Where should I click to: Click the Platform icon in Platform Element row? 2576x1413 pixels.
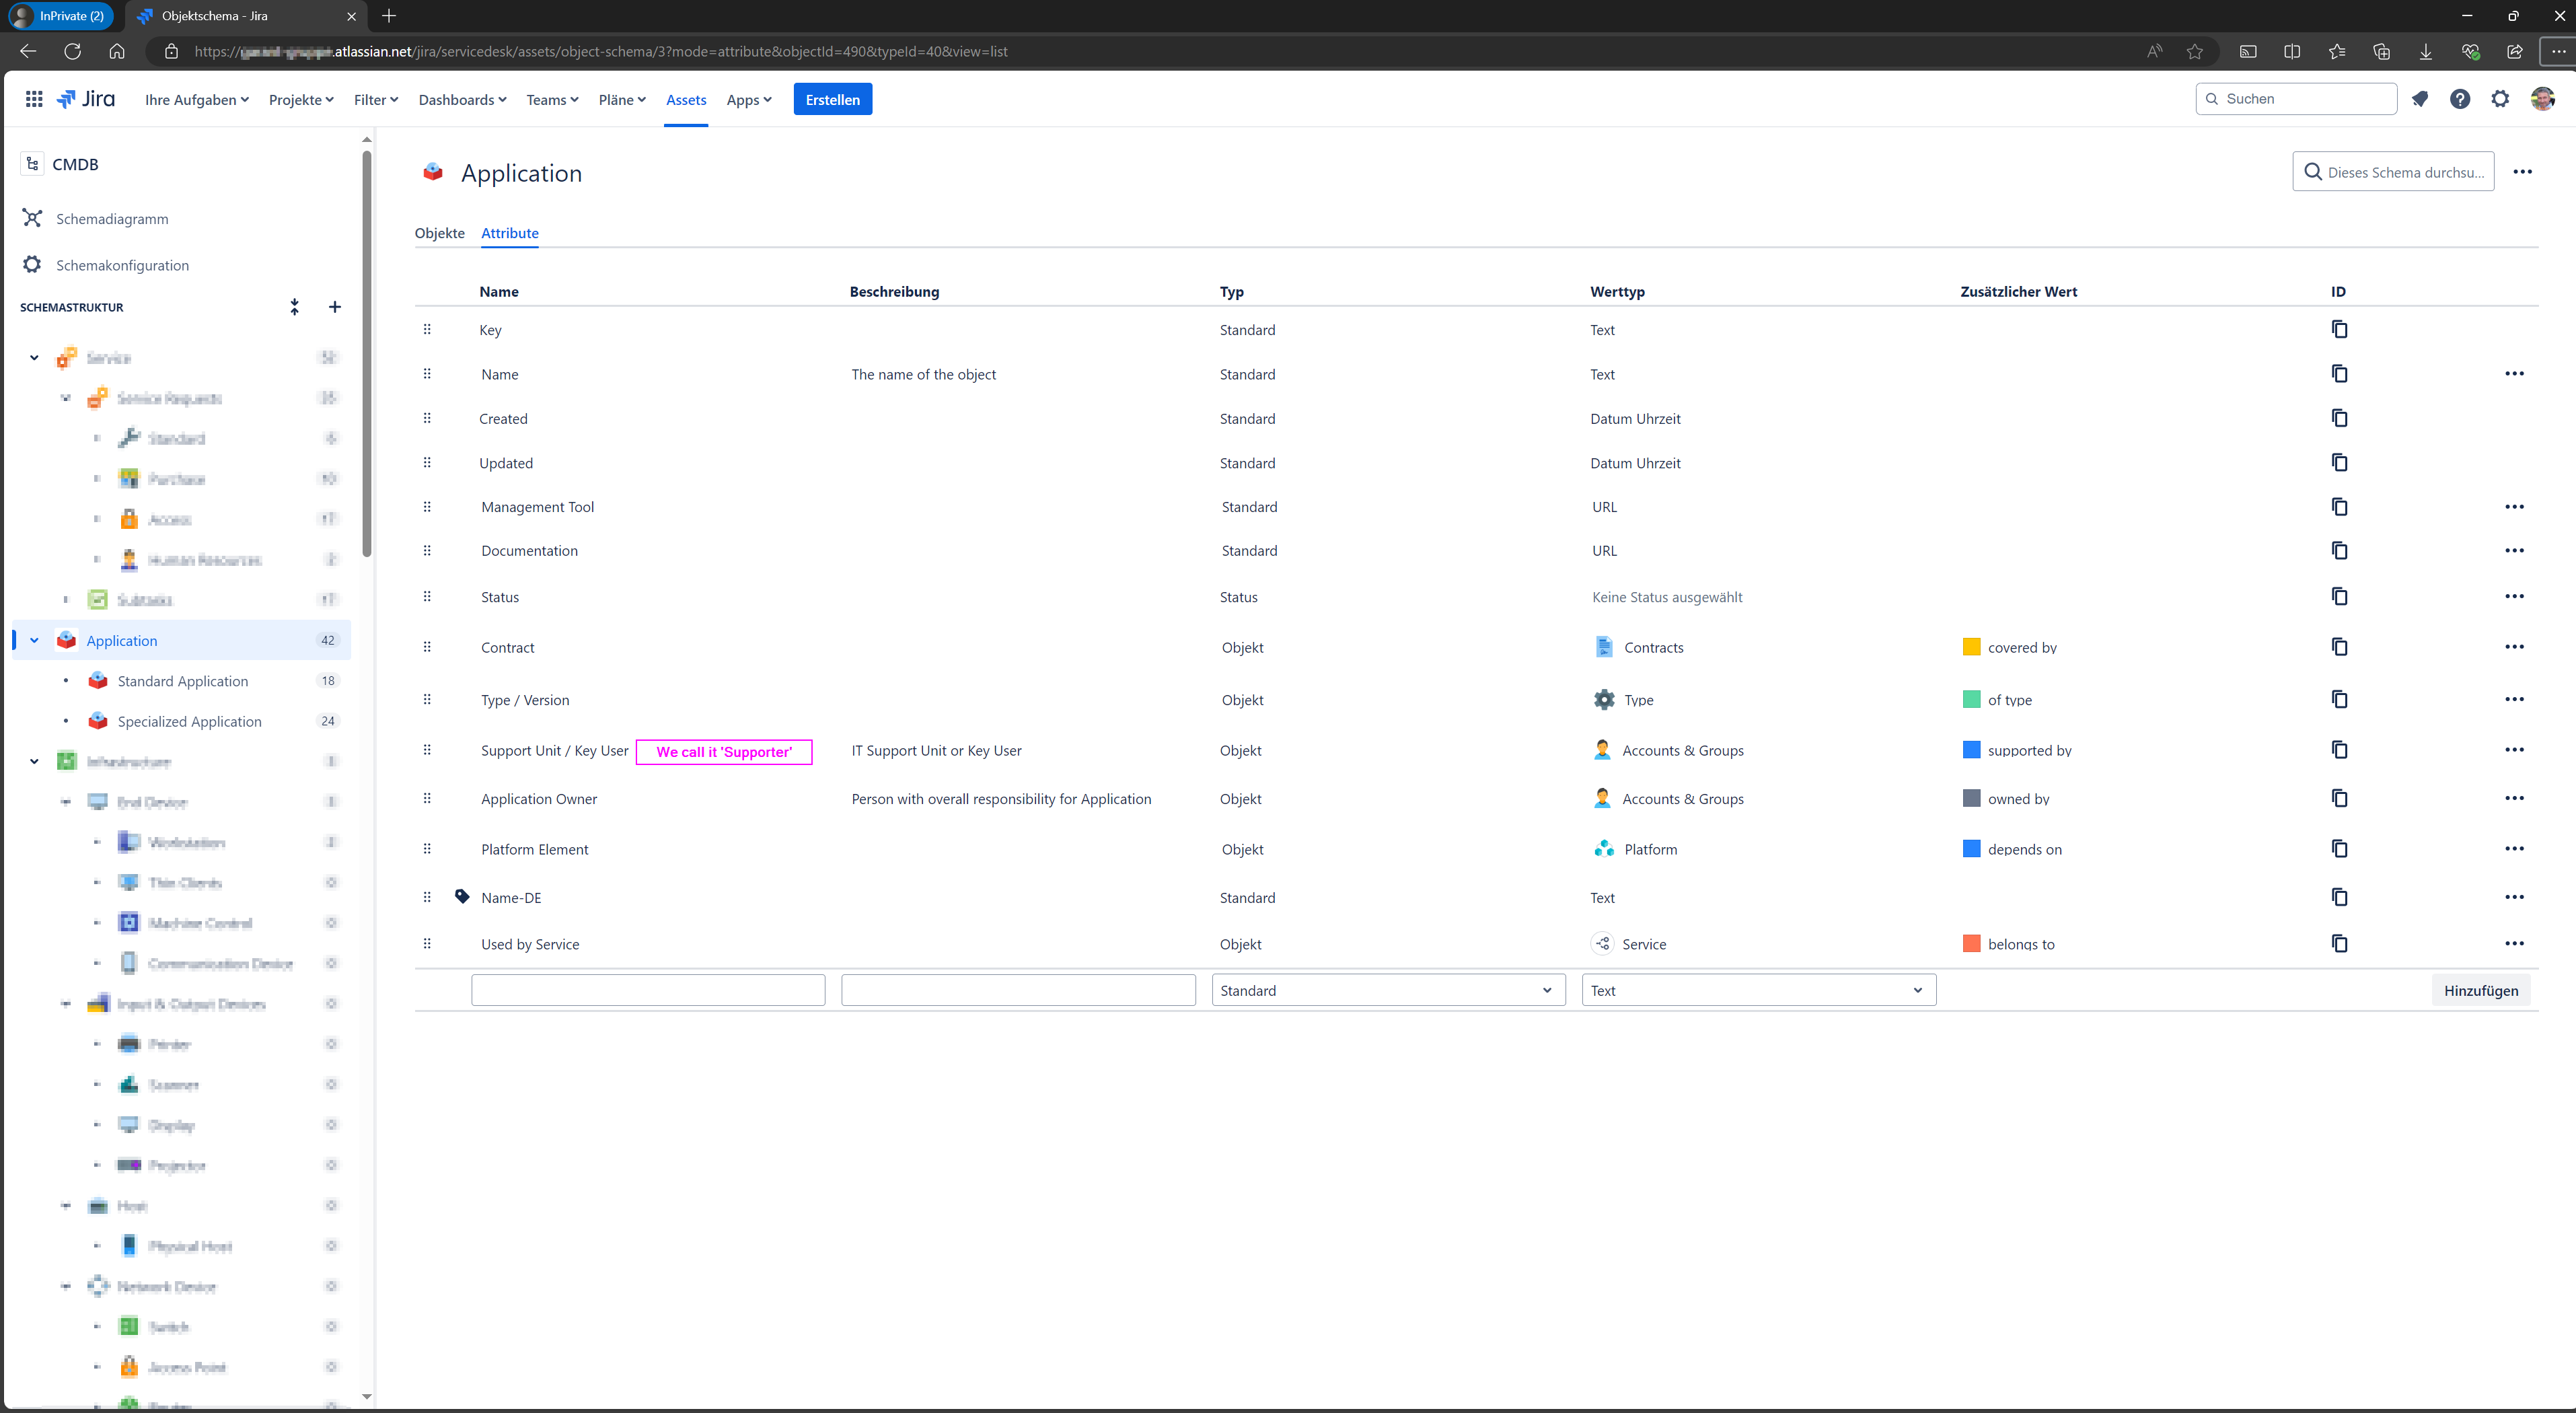tap(1604, 848)
